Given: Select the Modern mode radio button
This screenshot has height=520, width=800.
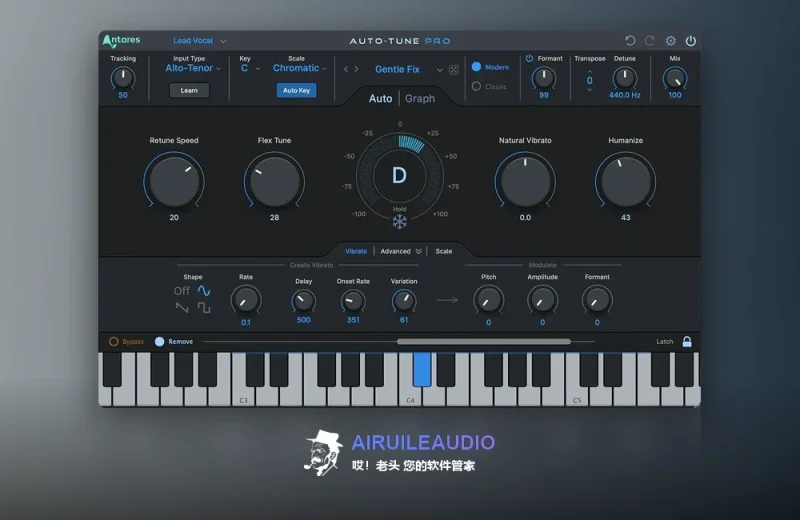Looking at the screenshot, I should [476, 67].
